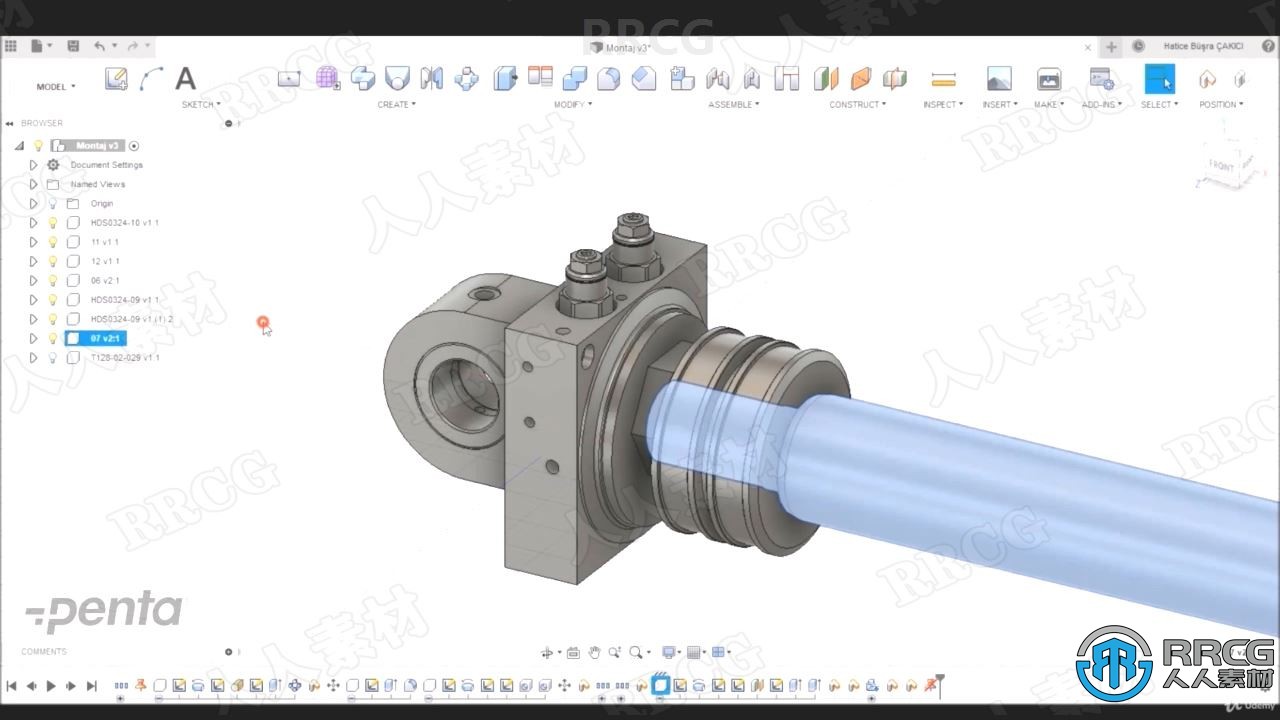Open the SKETCH dropdown menu
1280x720 pixels.
pyautogui.click(x=201, y=104)
